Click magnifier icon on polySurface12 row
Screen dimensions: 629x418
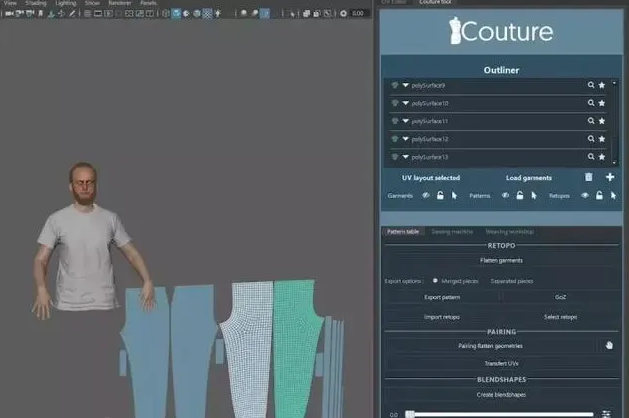click(590, 139)
